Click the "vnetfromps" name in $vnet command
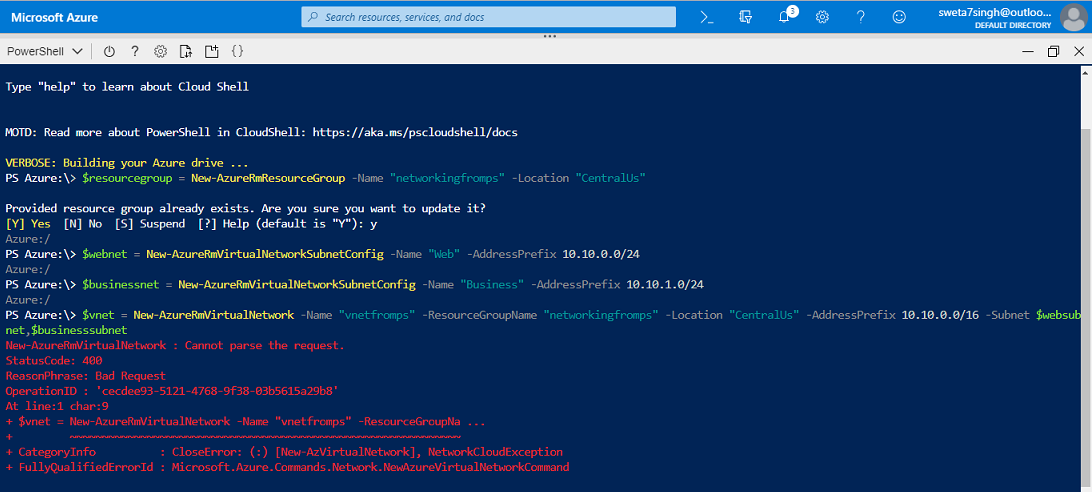The height and width of the screenshot is (492, 1092). click(377, 315)
